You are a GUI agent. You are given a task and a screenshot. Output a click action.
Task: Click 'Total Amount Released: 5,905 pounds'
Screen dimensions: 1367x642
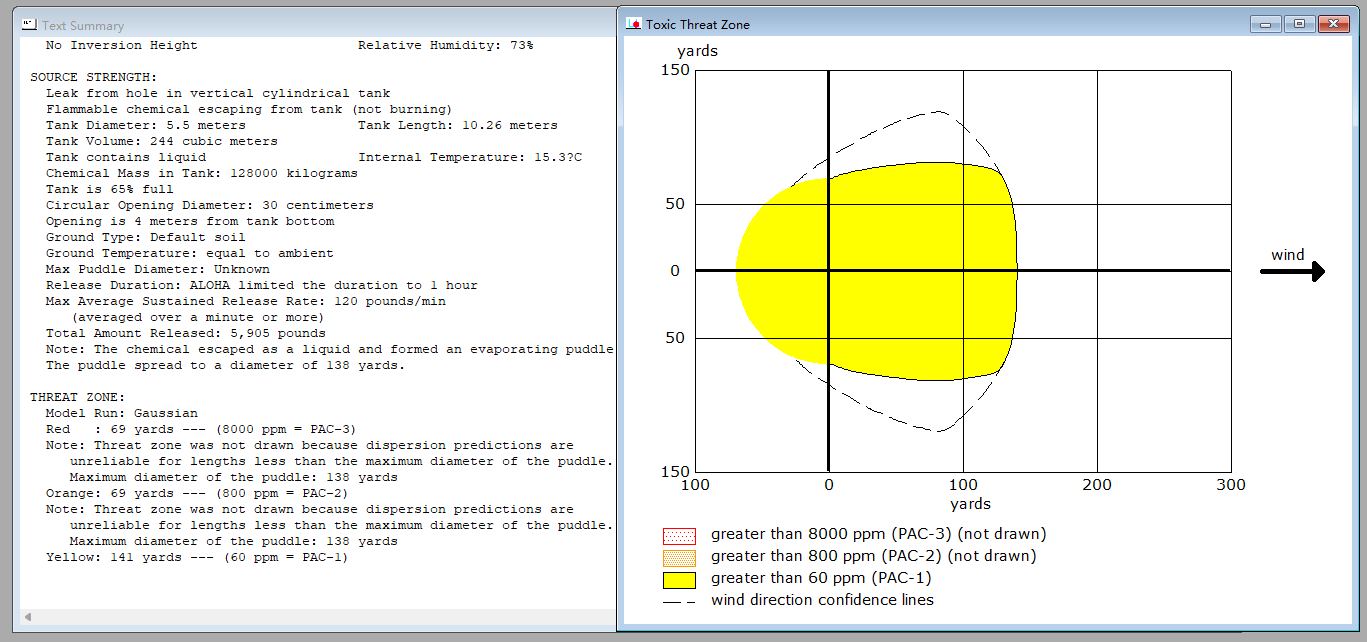tap(186, 333)
